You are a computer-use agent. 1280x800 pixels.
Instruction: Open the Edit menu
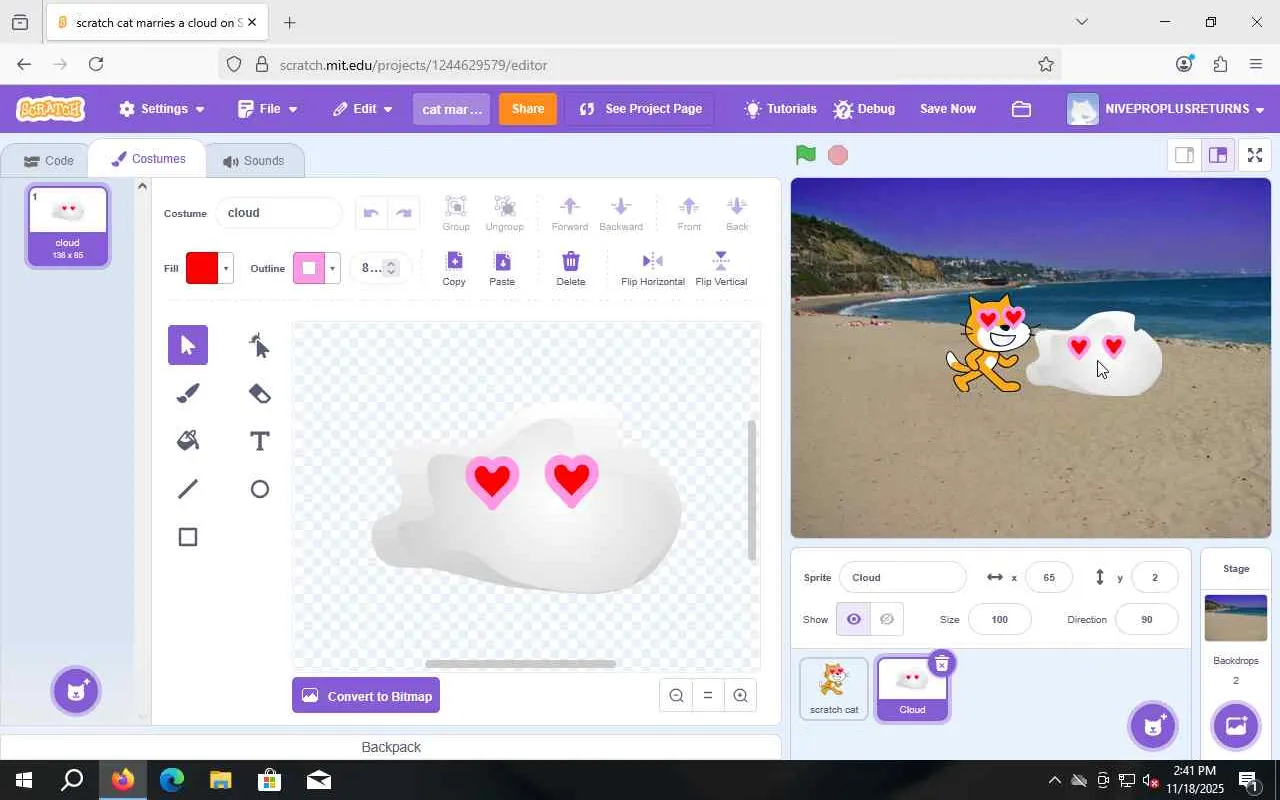tap(363, 109)
